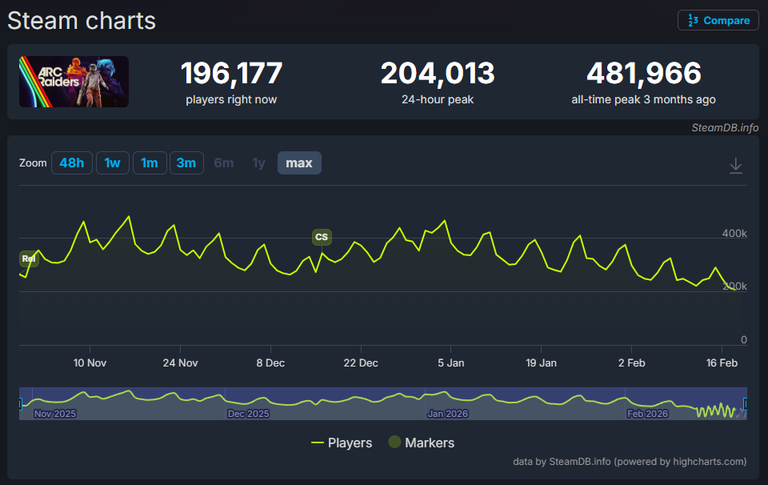Switch zoom range to 1m
This screenshot has width=768, height=485.
[x=149, y=163]
